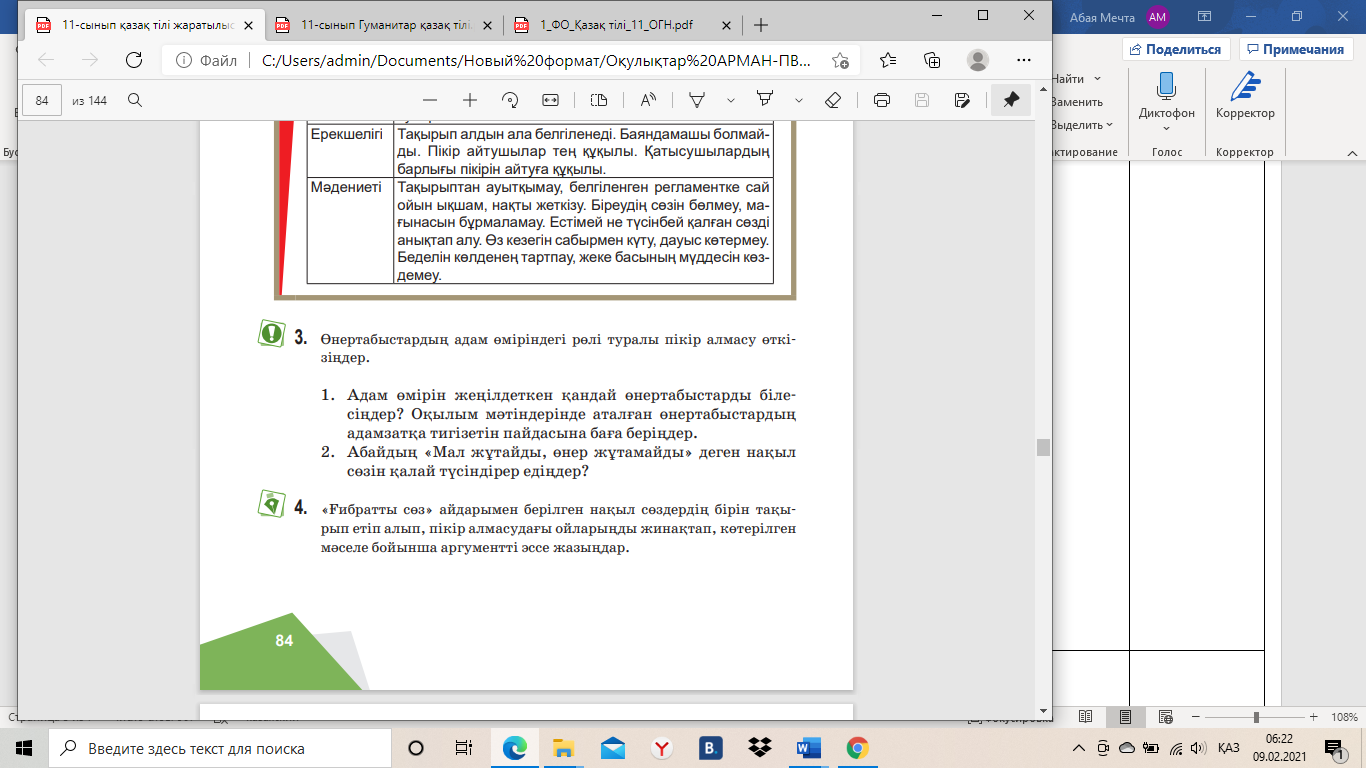Open the Edge favorites list
The height and width of the screenshot is (768, 1366).
(889, 60)
